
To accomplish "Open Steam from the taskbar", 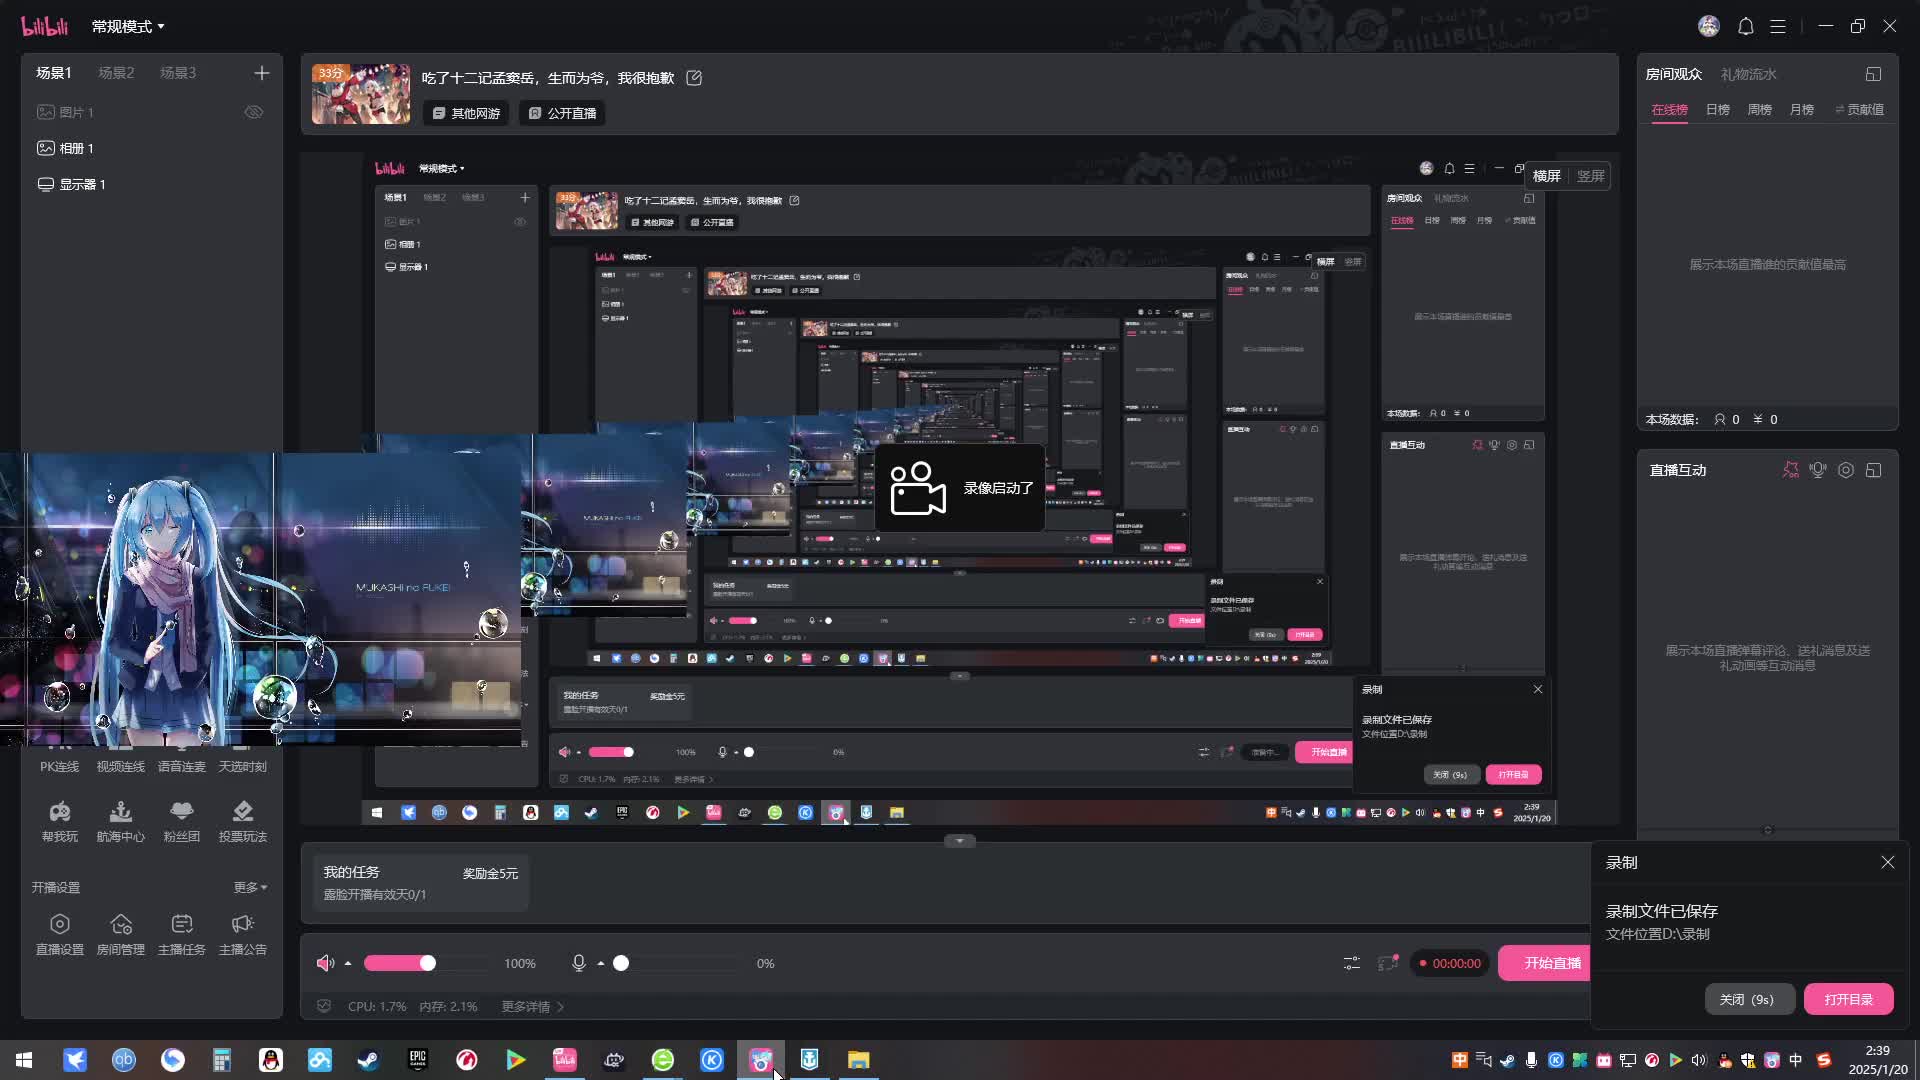I will pyautogui.click(x=368, y=1060).
